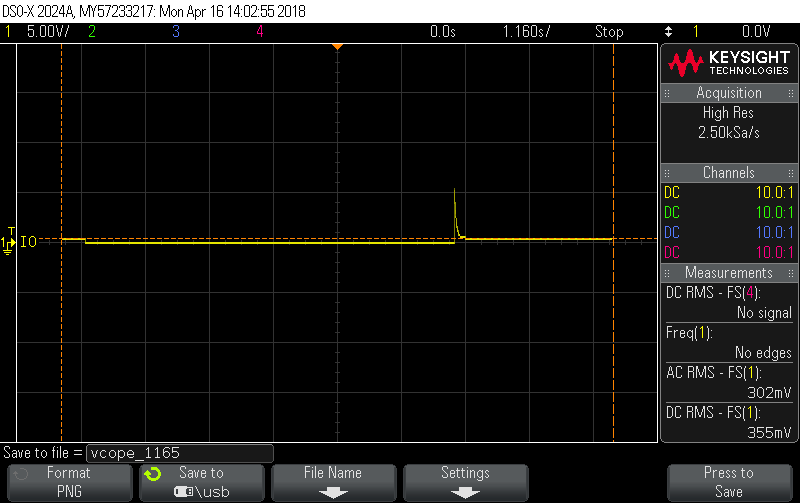The height and width of the screenshot is (503, 800).
Task: Click the faded arrow icon on Format
Action: point(20,474)
